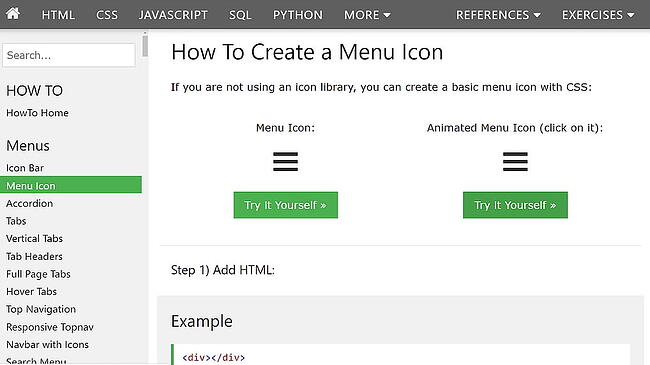Open HowTo Home link
650x365 pixels.
[37, 113]
